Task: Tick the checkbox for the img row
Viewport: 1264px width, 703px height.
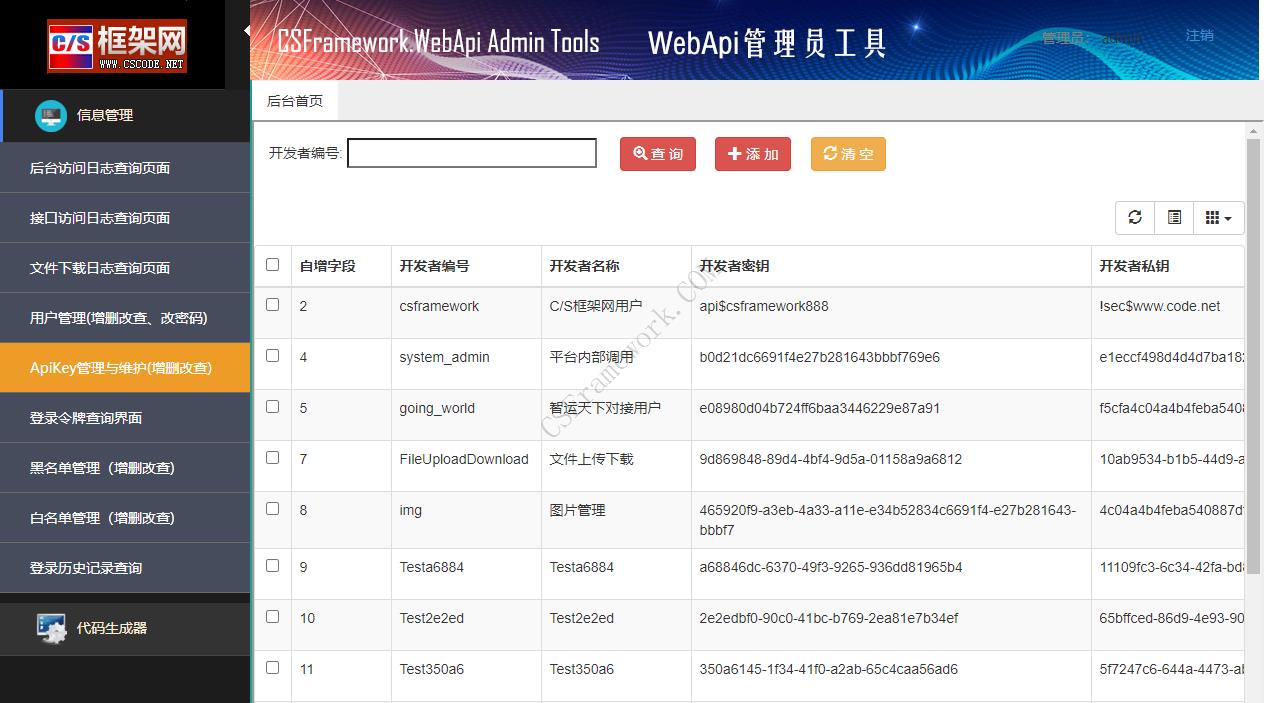Action: pyautogui.click(x=272, y=509)
